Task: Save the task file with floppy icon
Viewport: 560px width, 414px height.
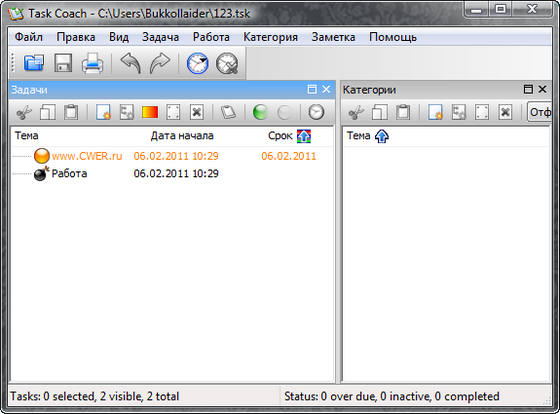Action: pyautogui.click(x=63, y=63)
